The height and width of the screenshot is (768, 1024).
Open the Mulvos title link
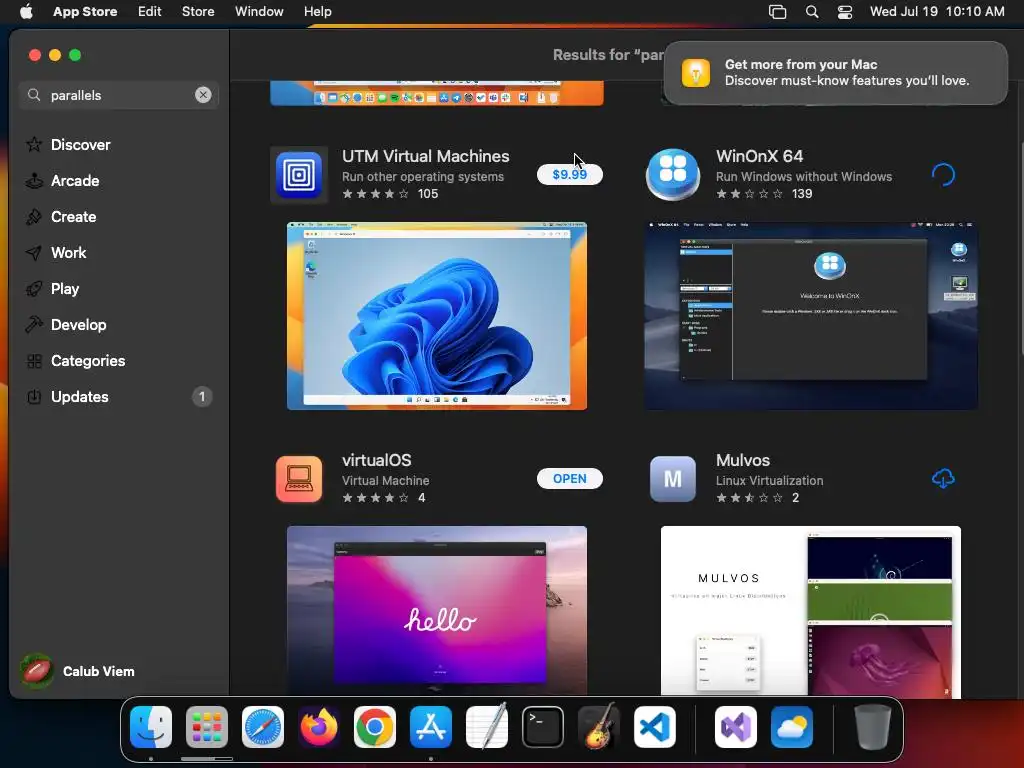743,460
